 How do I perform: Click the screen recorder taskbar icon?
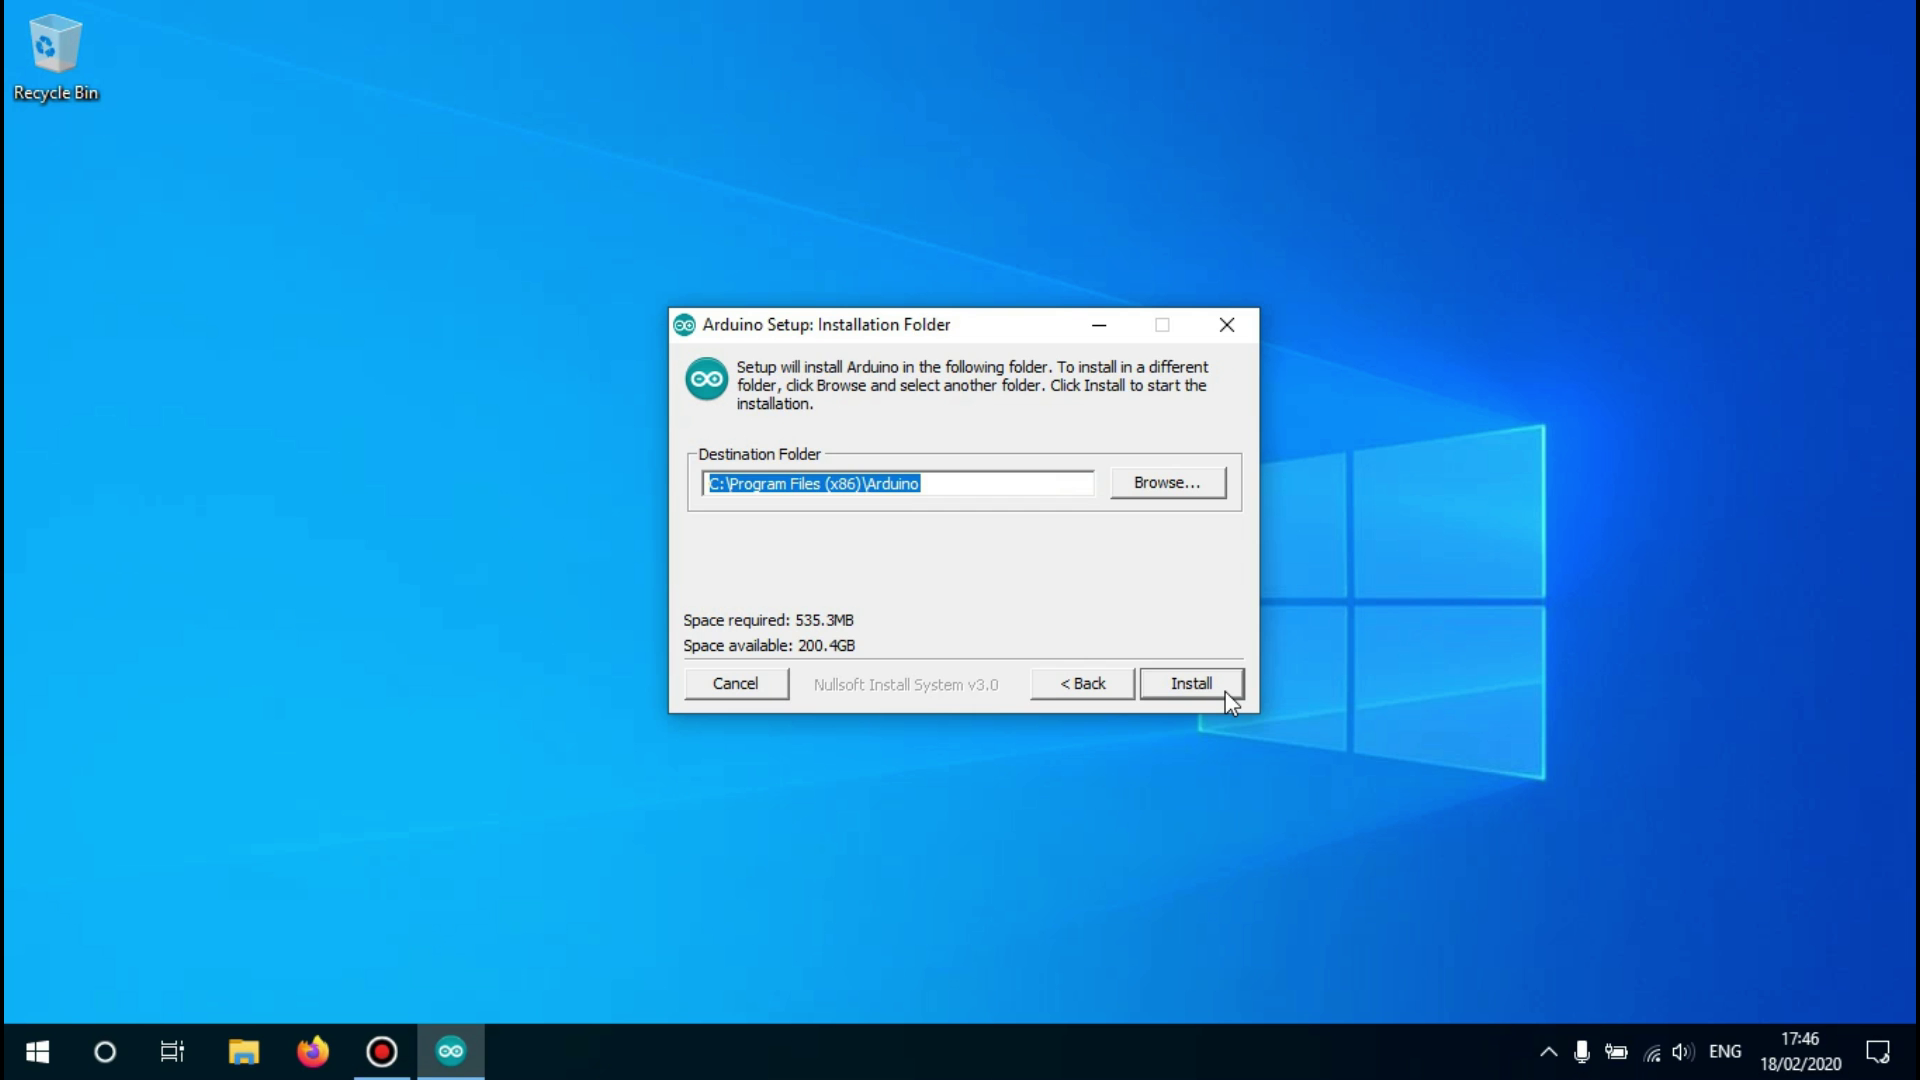380,1050
